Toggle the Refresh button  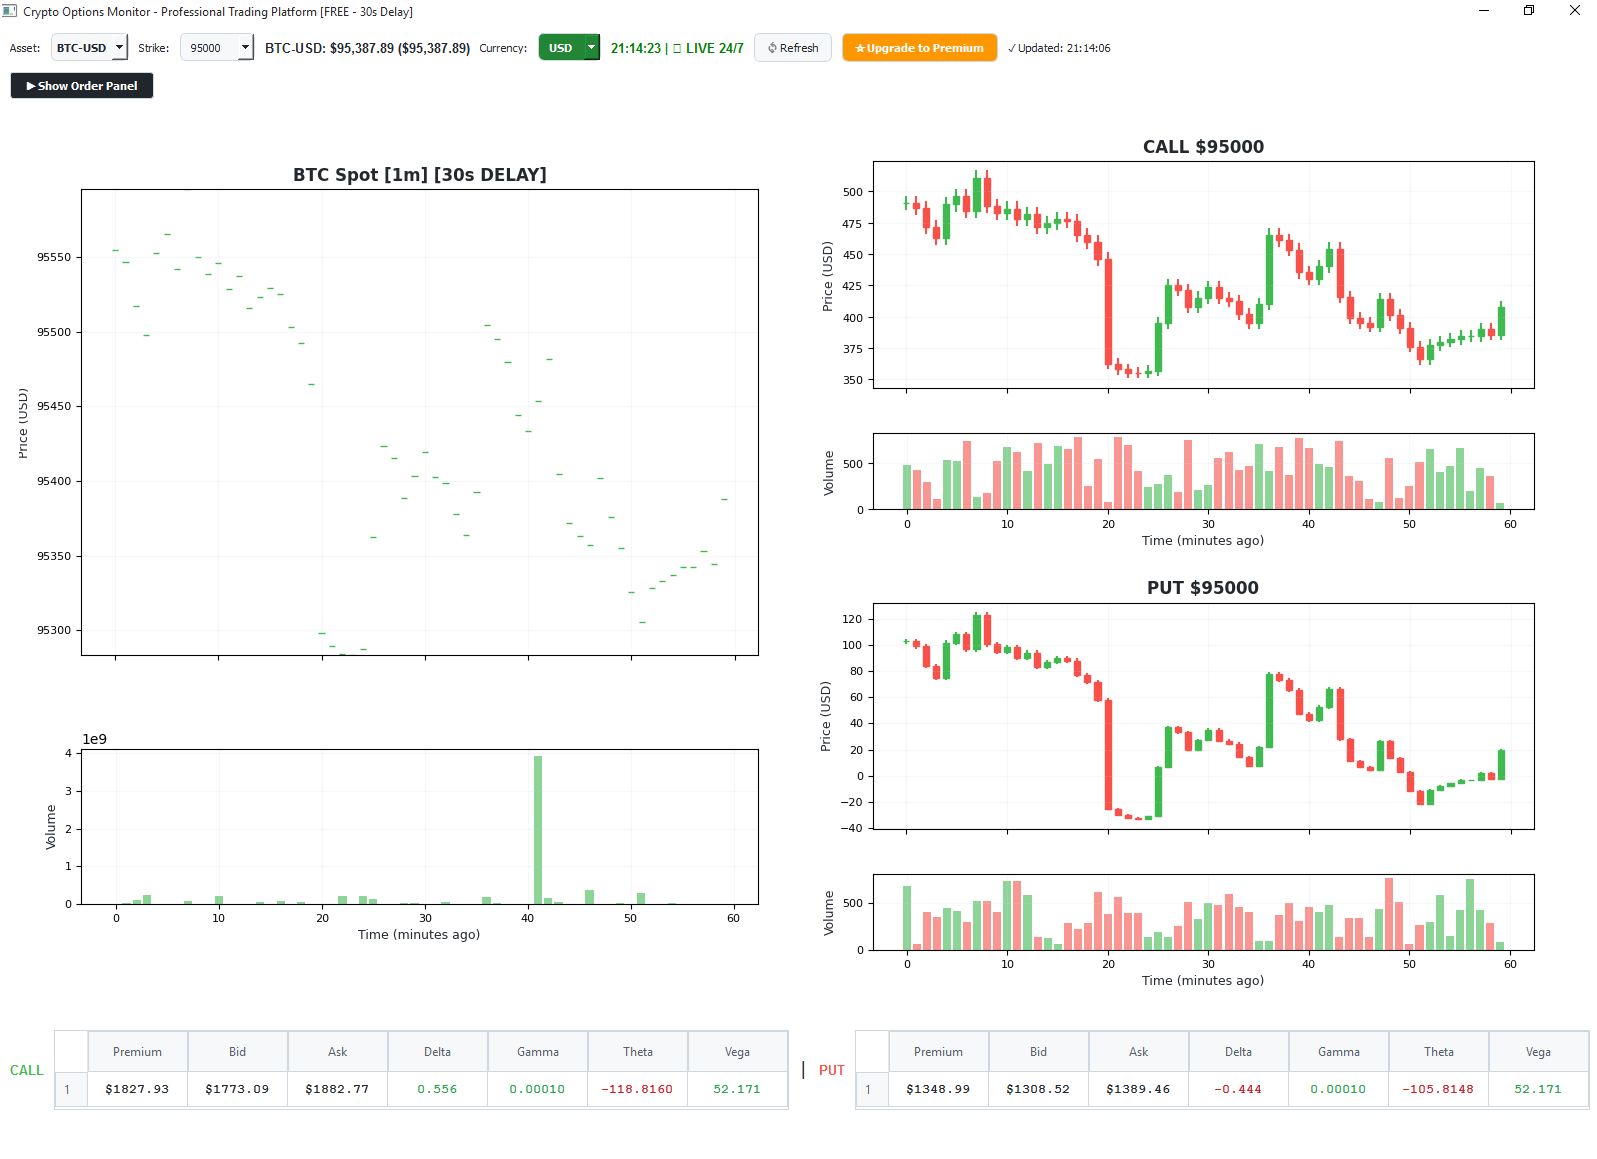point(793,47)
